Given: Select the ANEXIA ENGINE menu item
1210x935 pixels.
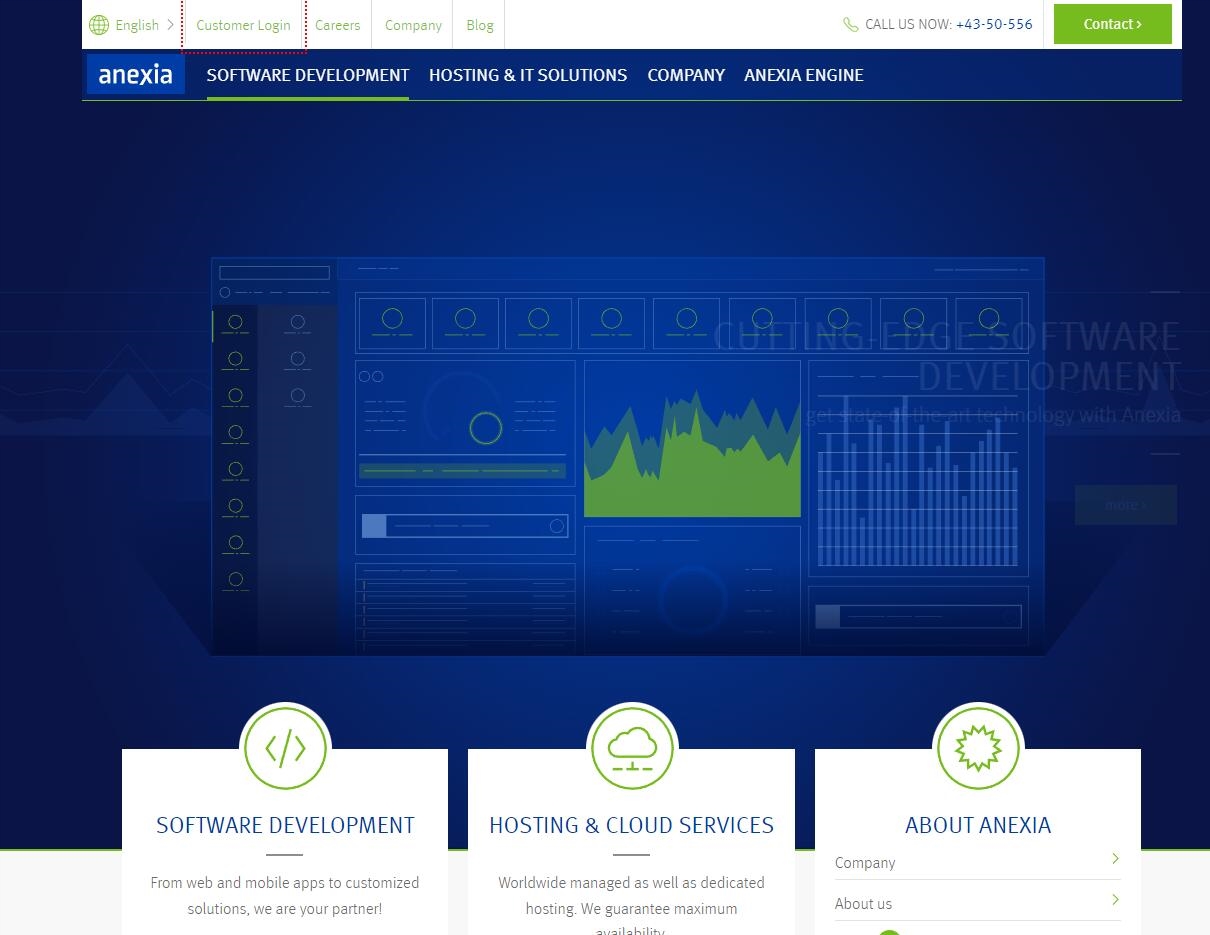Looking at the screenshot, I should click(x=804, y=75).
